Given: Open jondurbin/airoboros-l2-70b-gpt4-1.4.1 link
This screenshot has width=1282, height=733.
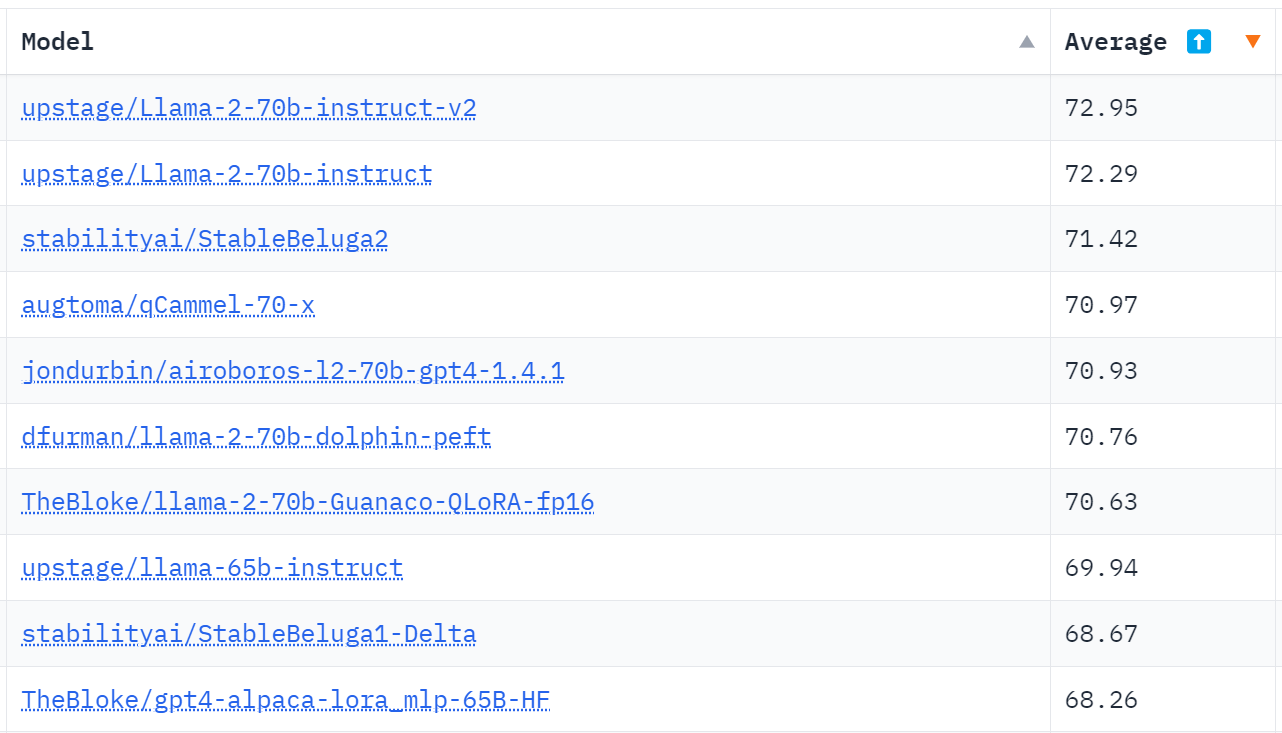Looking at the screenshot, I should (293, 371).
